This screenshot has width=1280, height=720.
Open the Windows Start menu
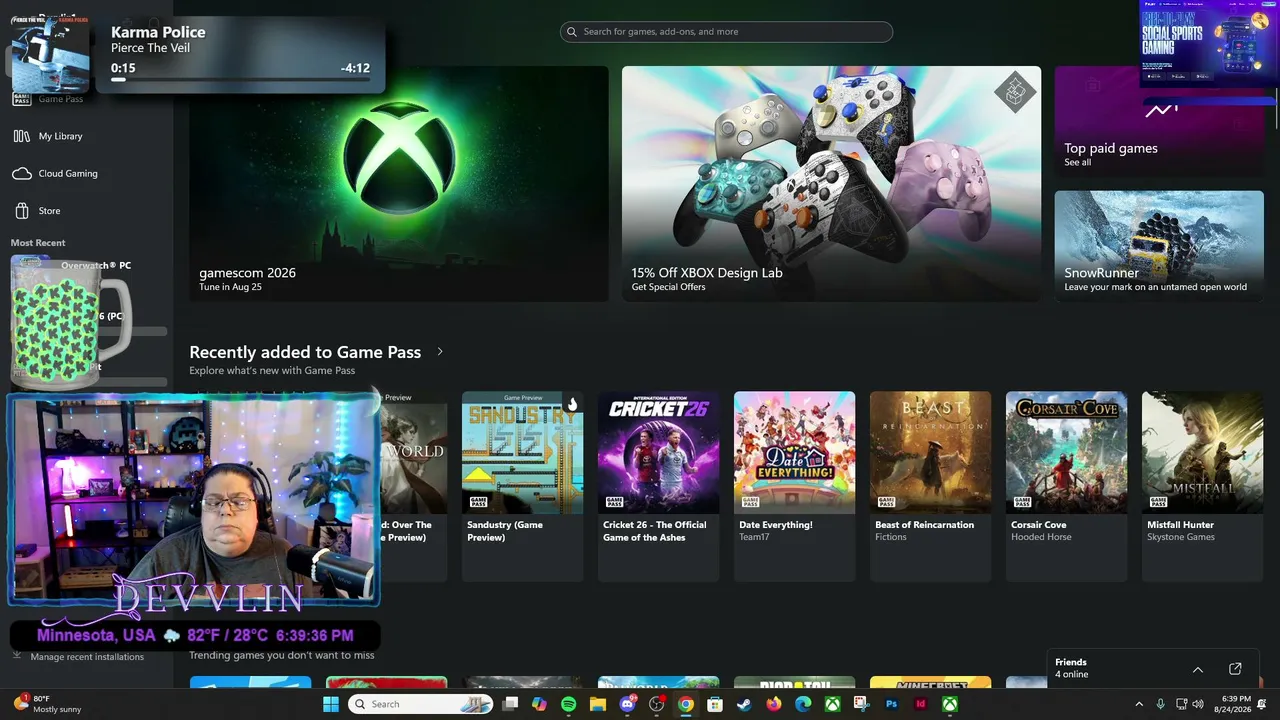[331, 704]
